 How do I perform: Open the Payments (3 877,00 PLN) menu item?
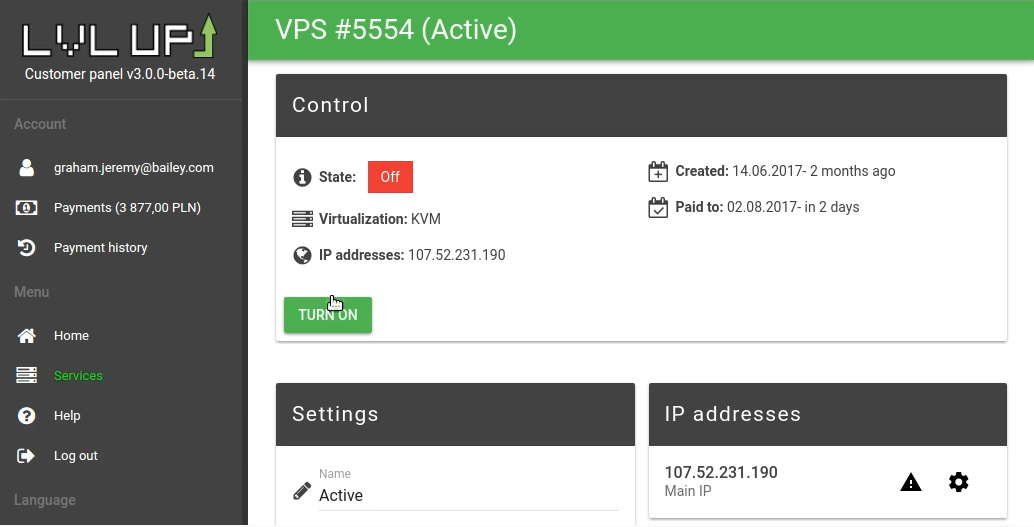tap(127, 208)
